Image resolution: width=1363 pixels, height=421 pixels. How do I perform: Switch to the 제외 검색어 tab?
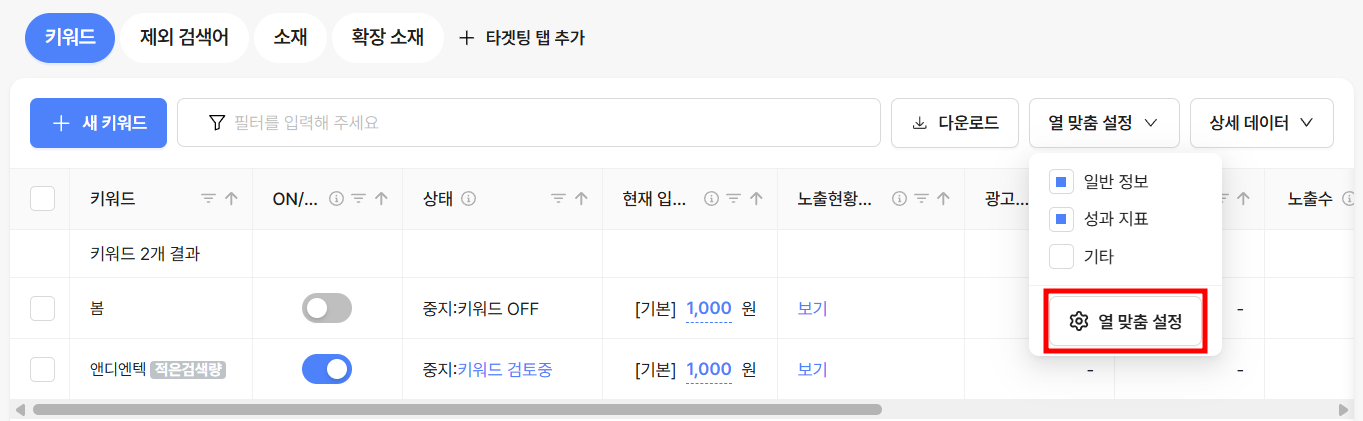click(x=185, y=38)
